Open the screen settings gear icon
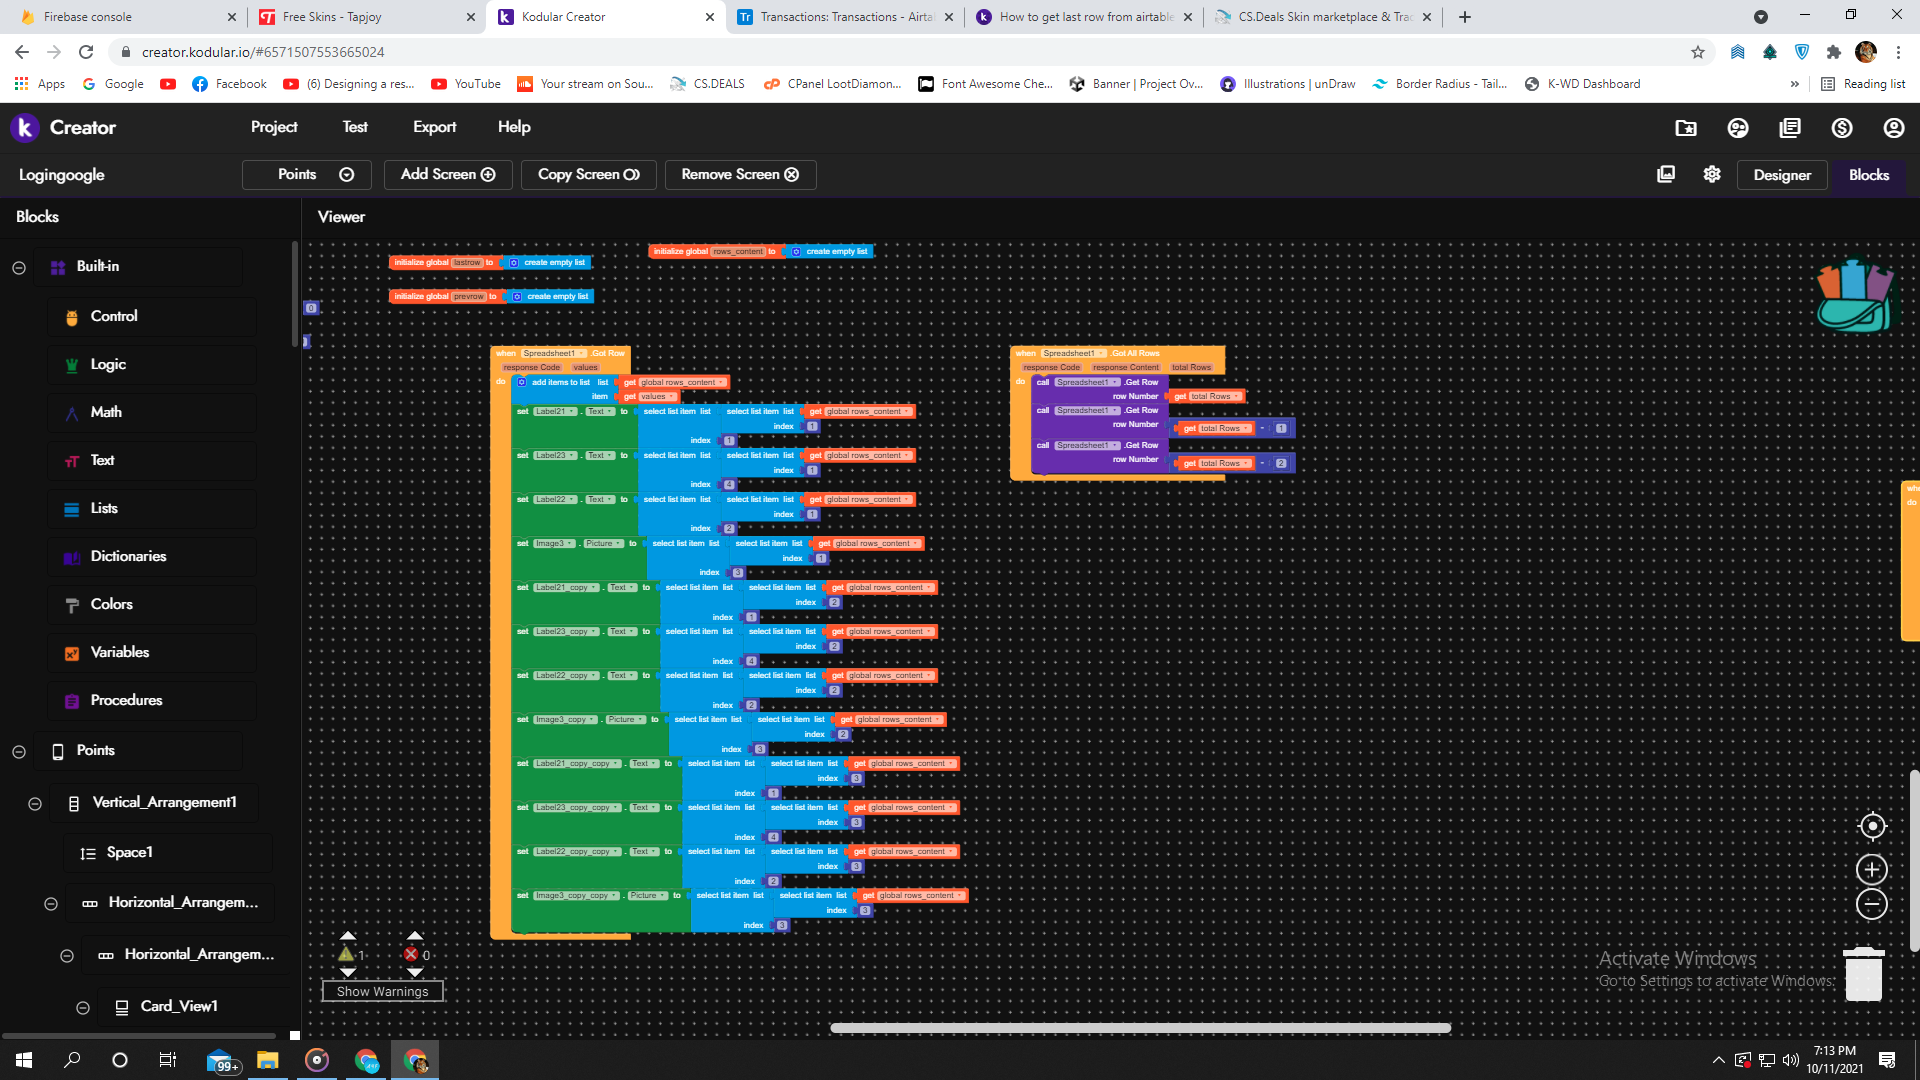This screenshot has width=1920, height=1080. coord(1712,174)
